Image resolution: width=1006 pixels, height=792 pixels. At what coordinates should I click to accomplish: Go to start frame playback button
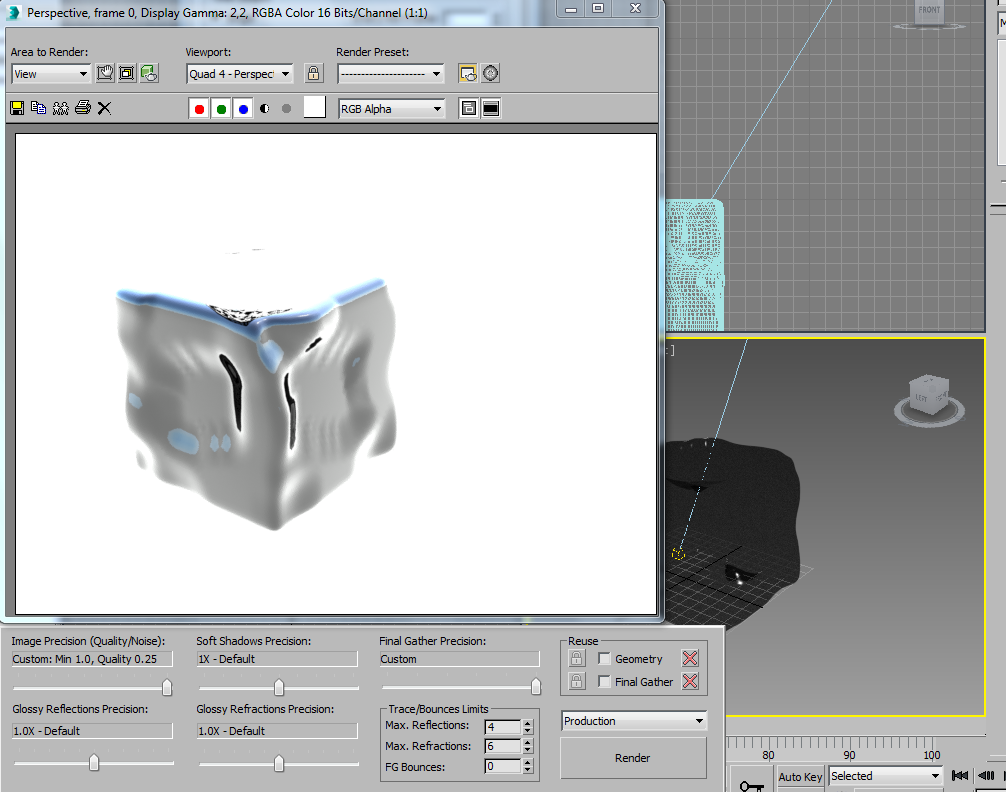click(960, 776)
